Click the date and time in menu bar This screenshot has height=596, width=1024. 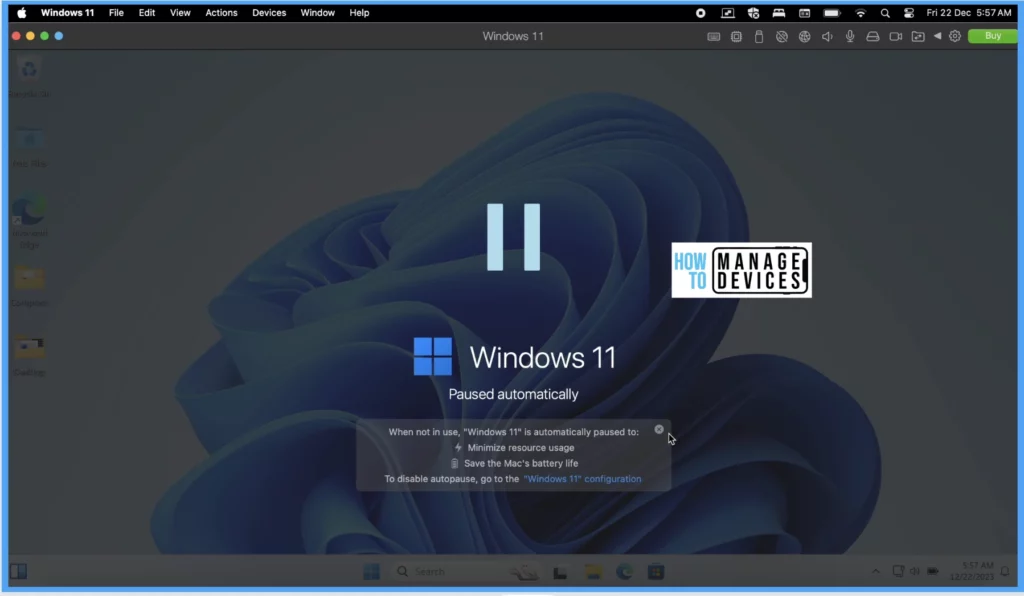968,12
